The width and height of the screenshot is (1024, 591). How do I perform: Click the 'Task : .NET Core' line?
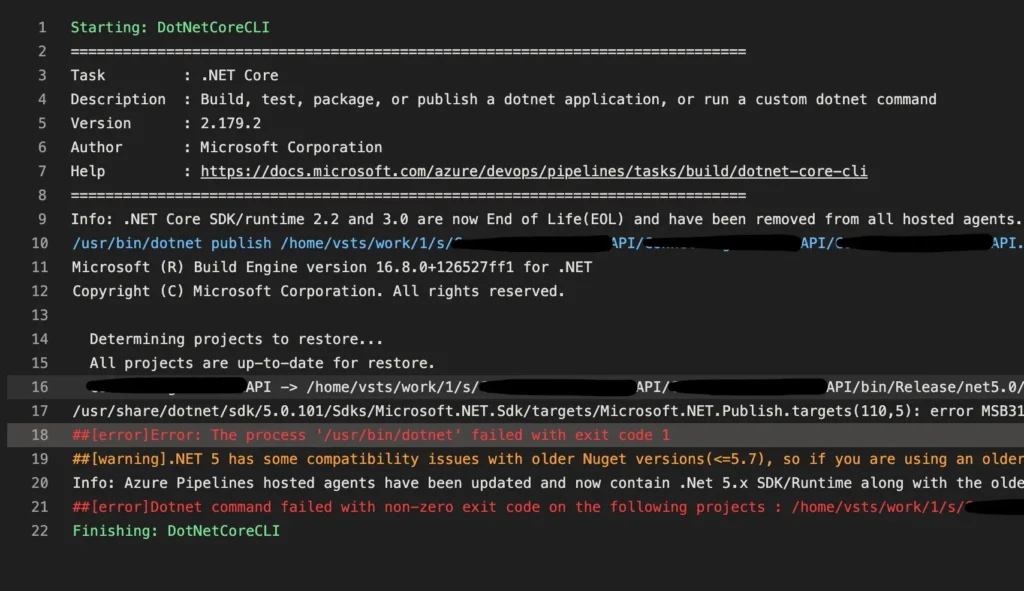[x=174, y=75]
